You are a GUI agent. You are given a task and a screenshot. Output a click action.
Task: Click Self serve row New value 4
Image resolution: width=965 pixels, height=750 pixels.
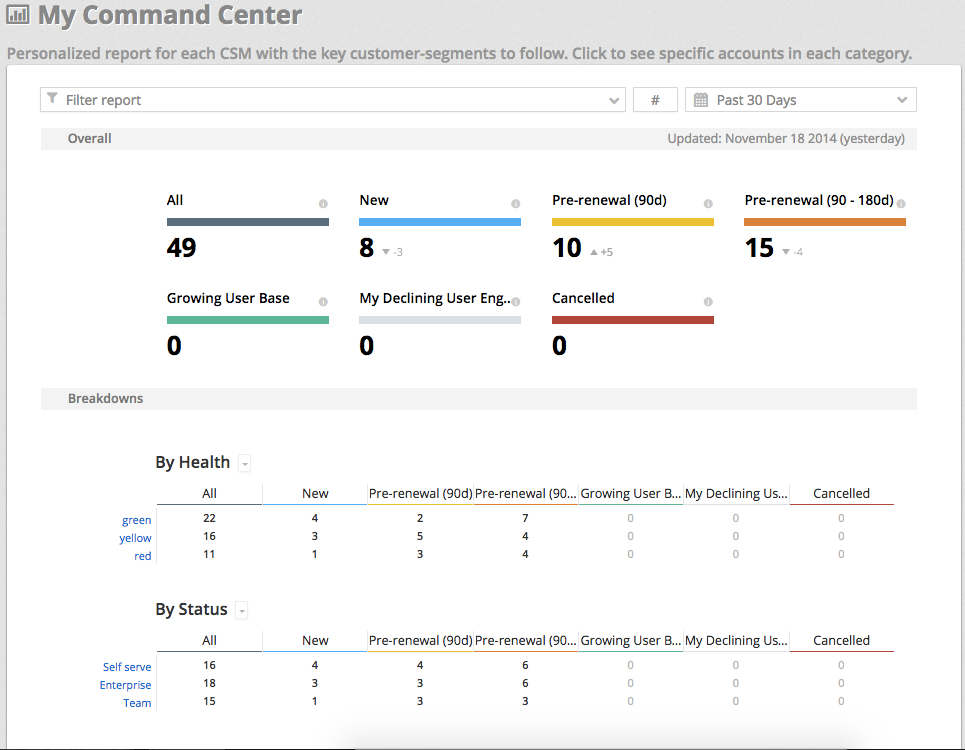(x=314, y=665)
